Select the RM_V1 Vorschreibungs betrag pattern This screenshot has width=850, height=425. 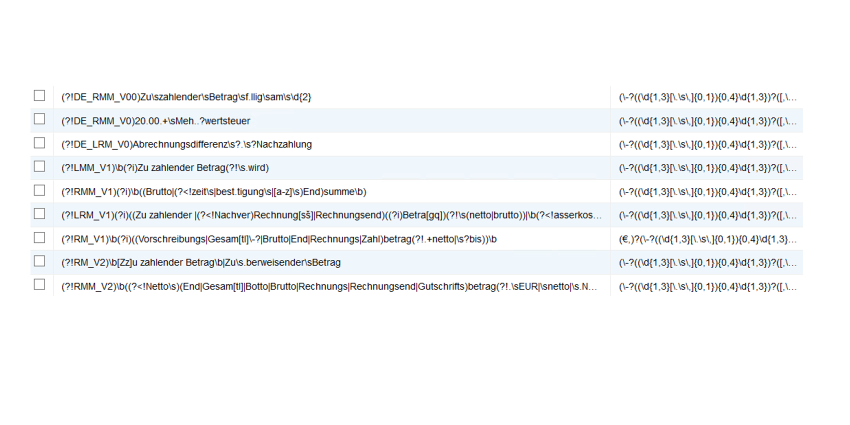pos(279,239)
